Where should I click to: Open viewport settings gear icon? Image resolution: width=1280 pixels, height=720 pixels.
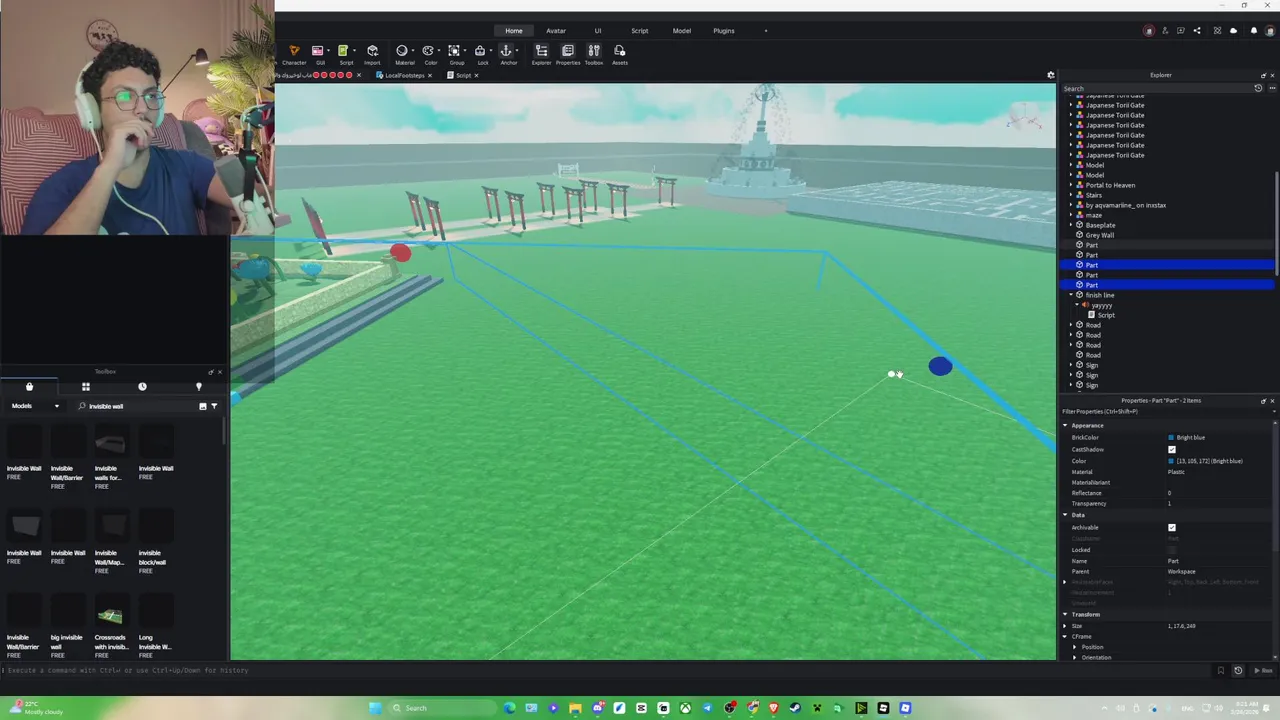1050,75
